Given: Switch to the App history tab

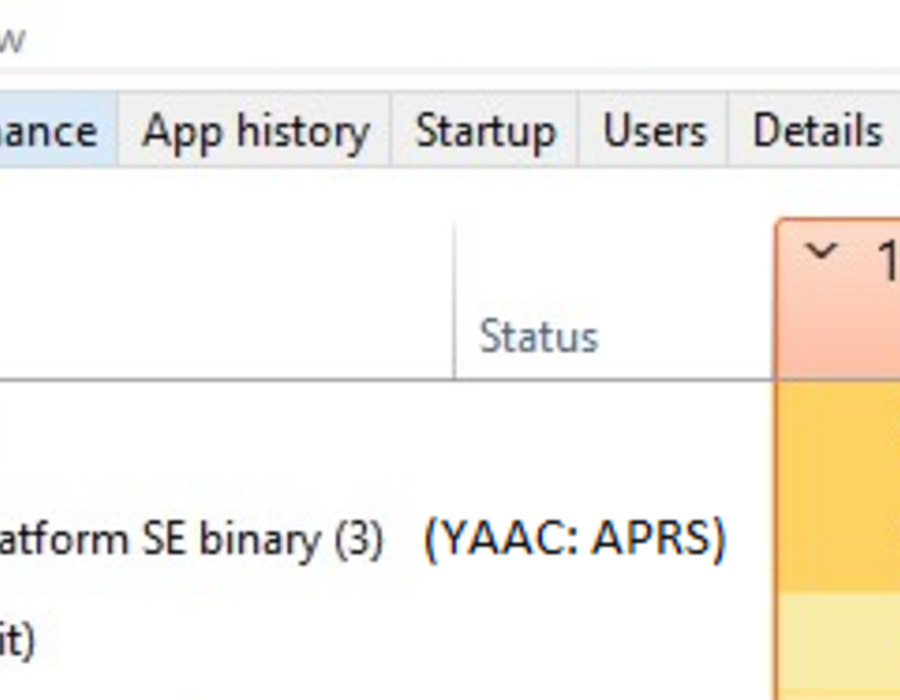Looking at the screenshot, I should [x=255, y=130].
